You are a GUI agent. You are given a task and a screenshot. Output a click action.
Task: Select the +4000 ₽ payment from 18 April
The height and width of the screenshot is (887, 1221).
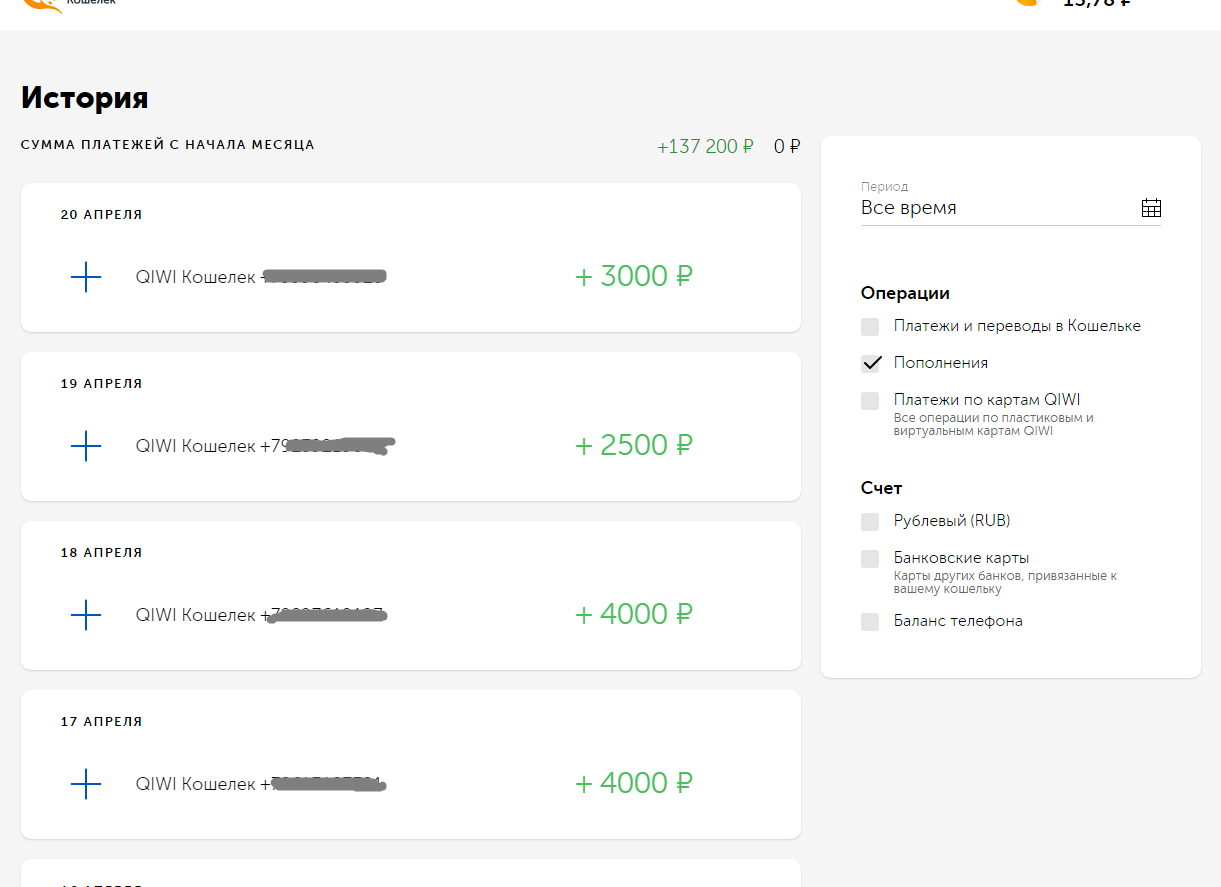pos(410,595)
